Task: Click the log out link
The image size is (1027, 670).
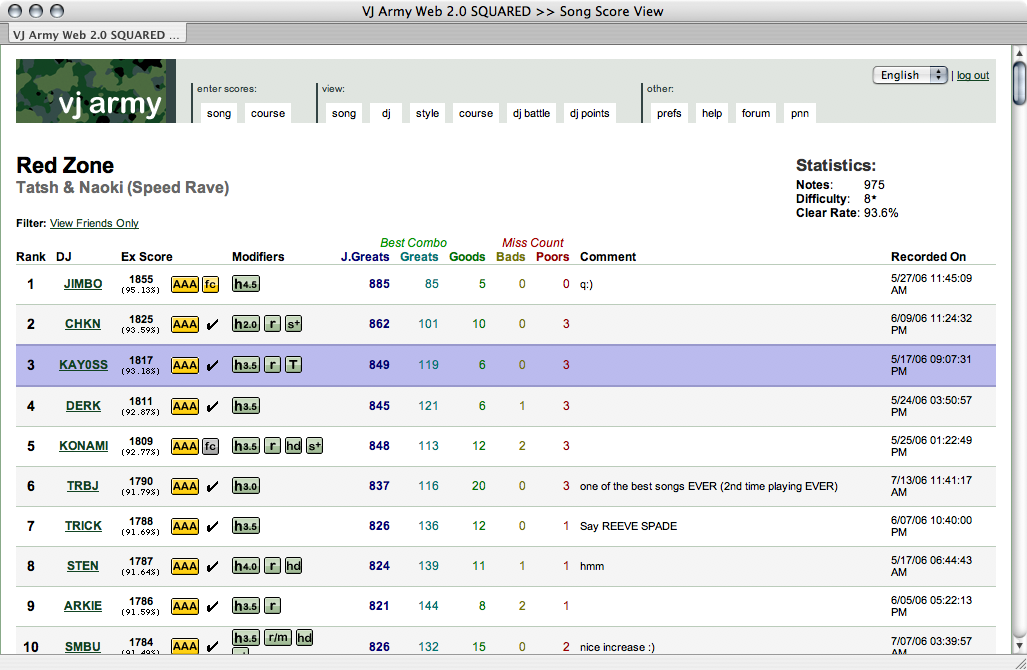Action: pos(973,75)
